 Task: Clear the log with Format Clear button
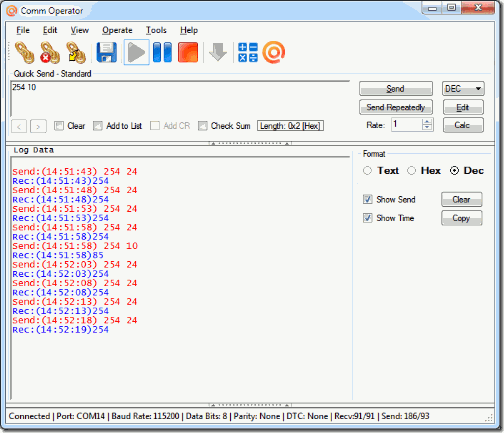pyautogui.click(x=461, y=200)
